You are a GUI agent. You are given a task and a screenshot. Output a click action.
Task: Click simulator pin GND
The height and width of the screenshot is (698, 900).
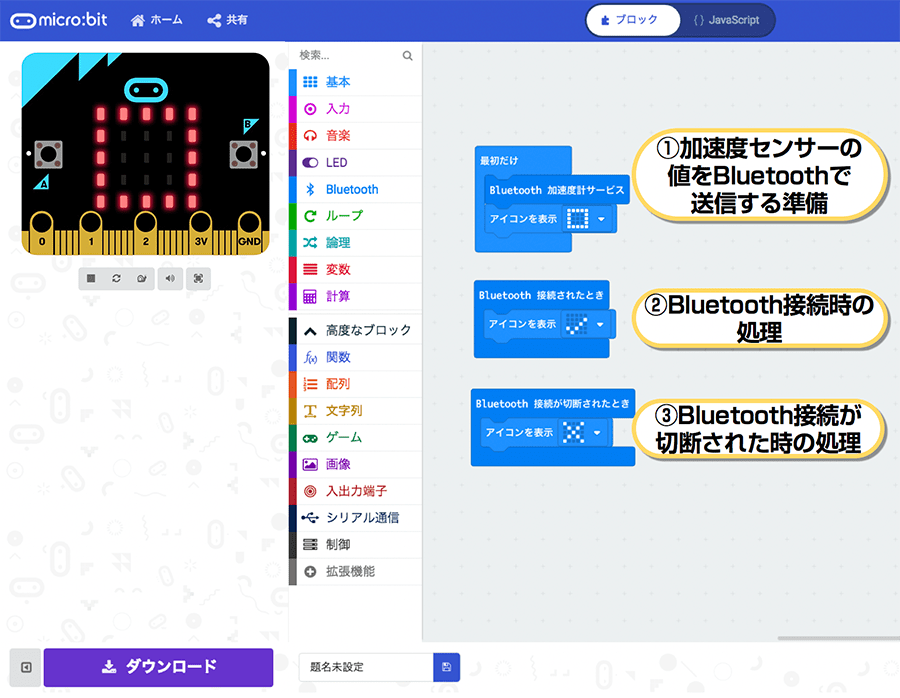[249, 232]
